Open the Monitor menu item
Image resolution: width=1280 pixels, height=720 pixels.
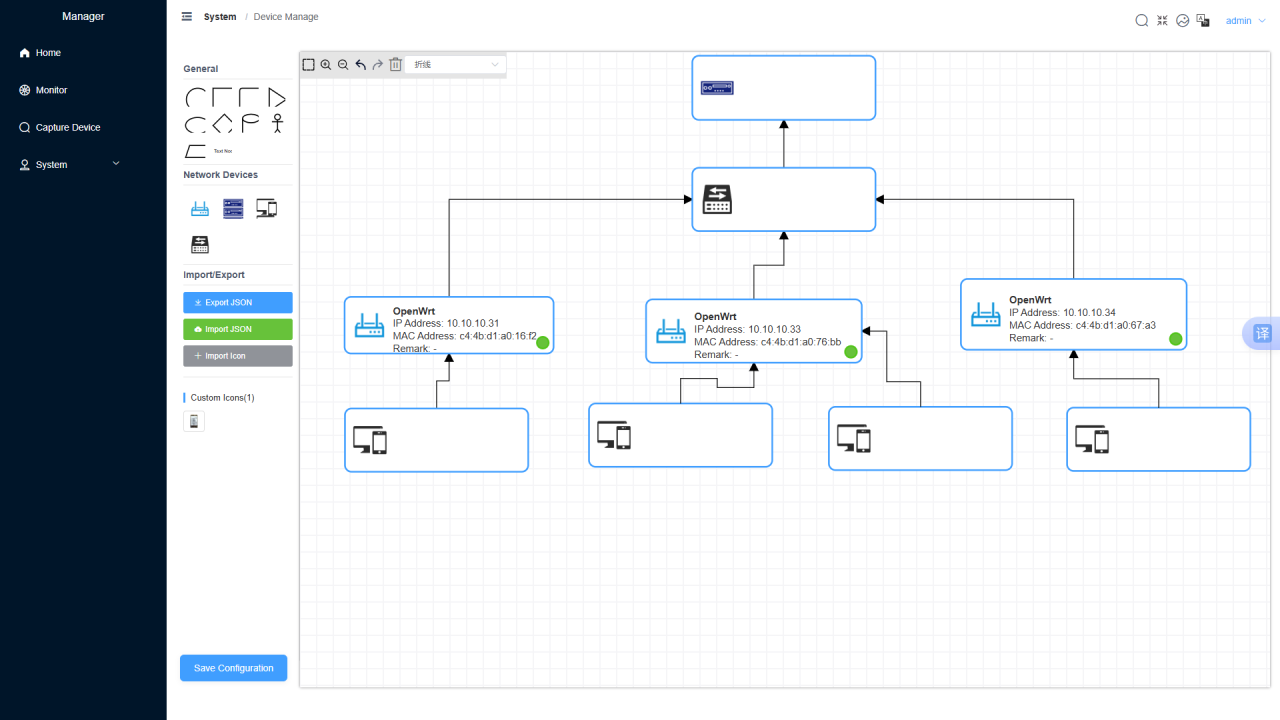coord(51,90)
